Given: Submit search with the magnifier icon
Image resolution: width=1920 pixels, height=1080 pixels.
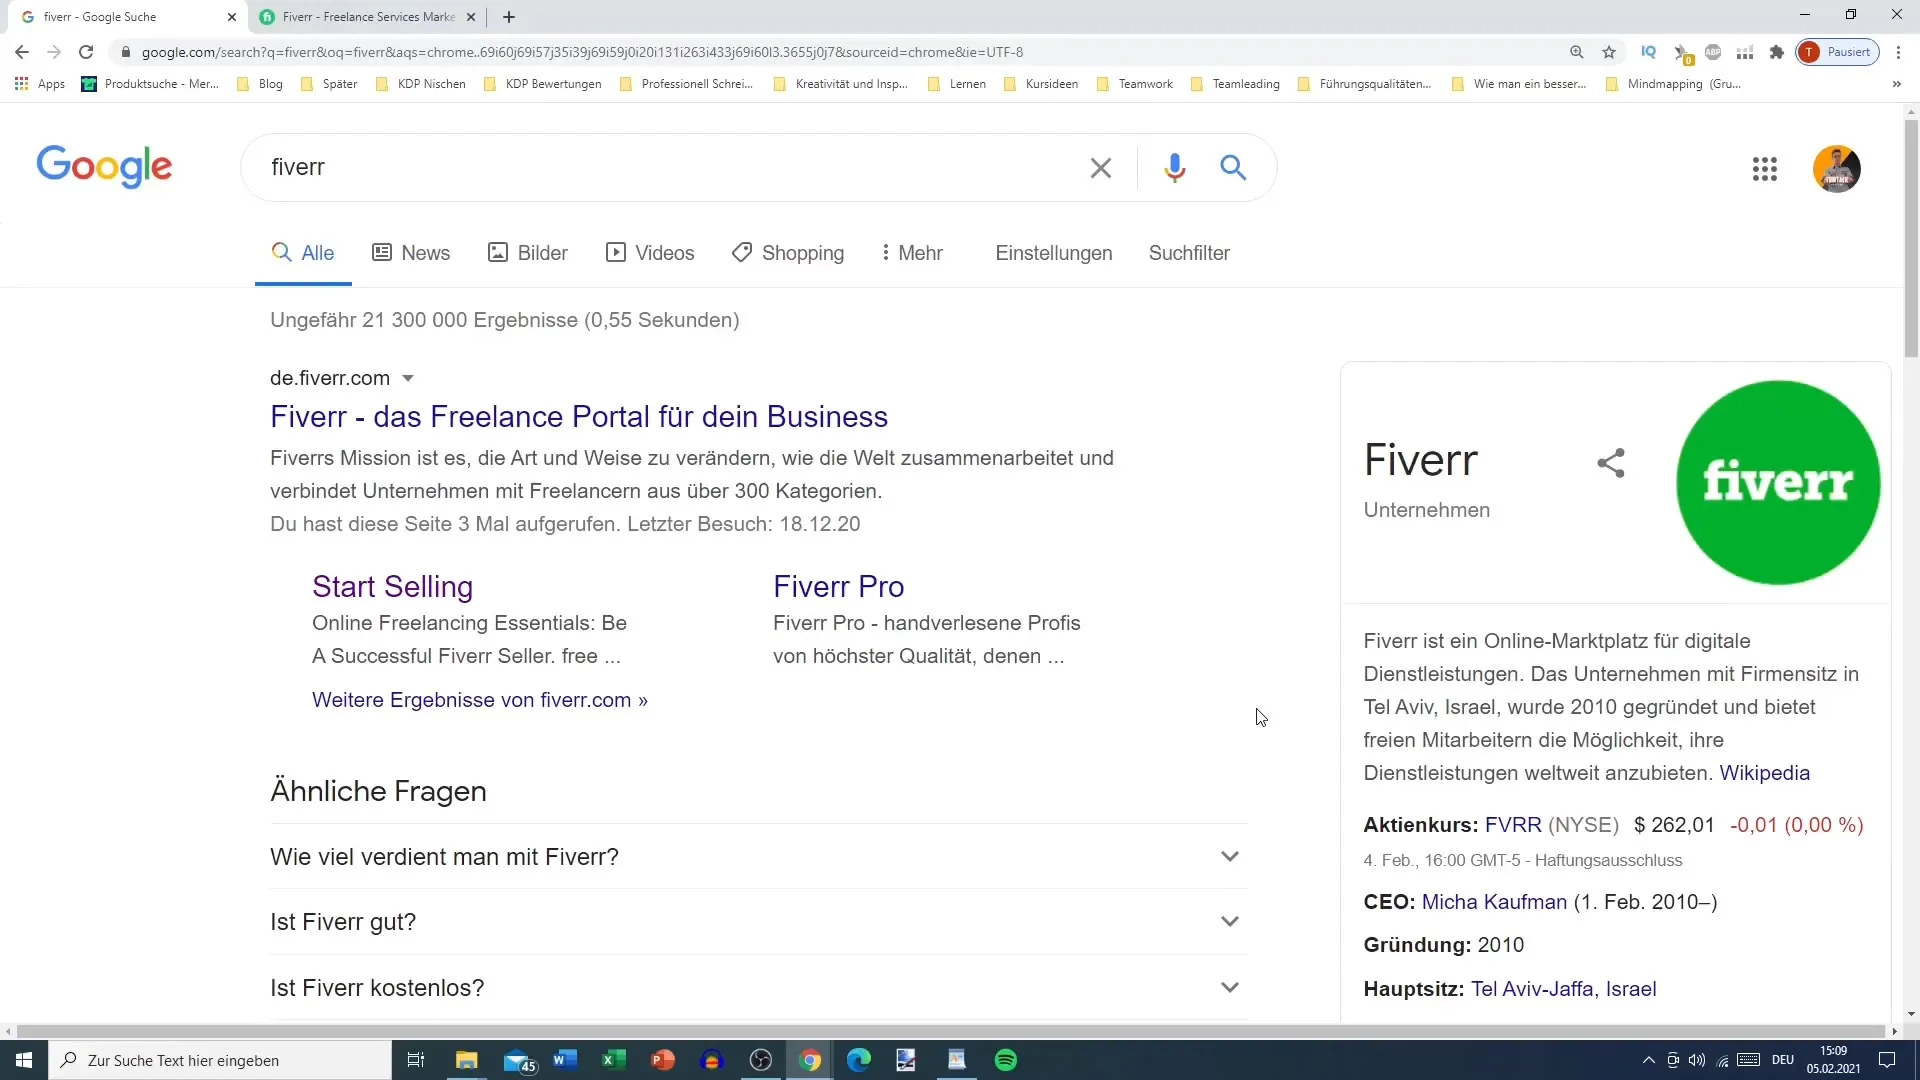Looking at the screenshot, I should (x=1233, y=168).
